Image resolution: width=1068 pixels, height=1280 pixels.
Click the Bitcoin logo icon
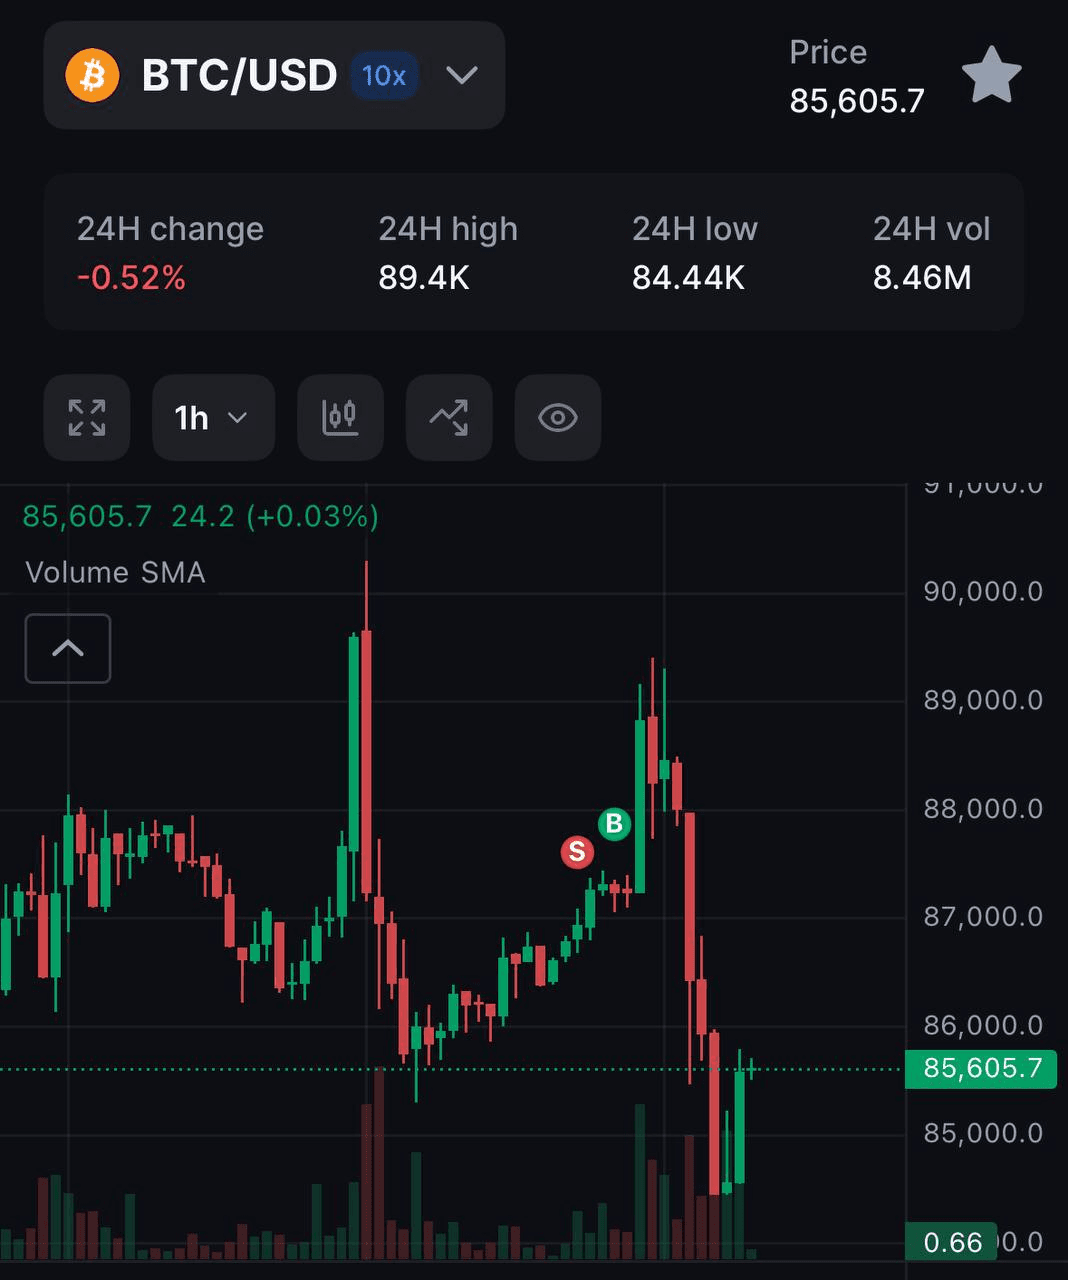click(91, 75)
